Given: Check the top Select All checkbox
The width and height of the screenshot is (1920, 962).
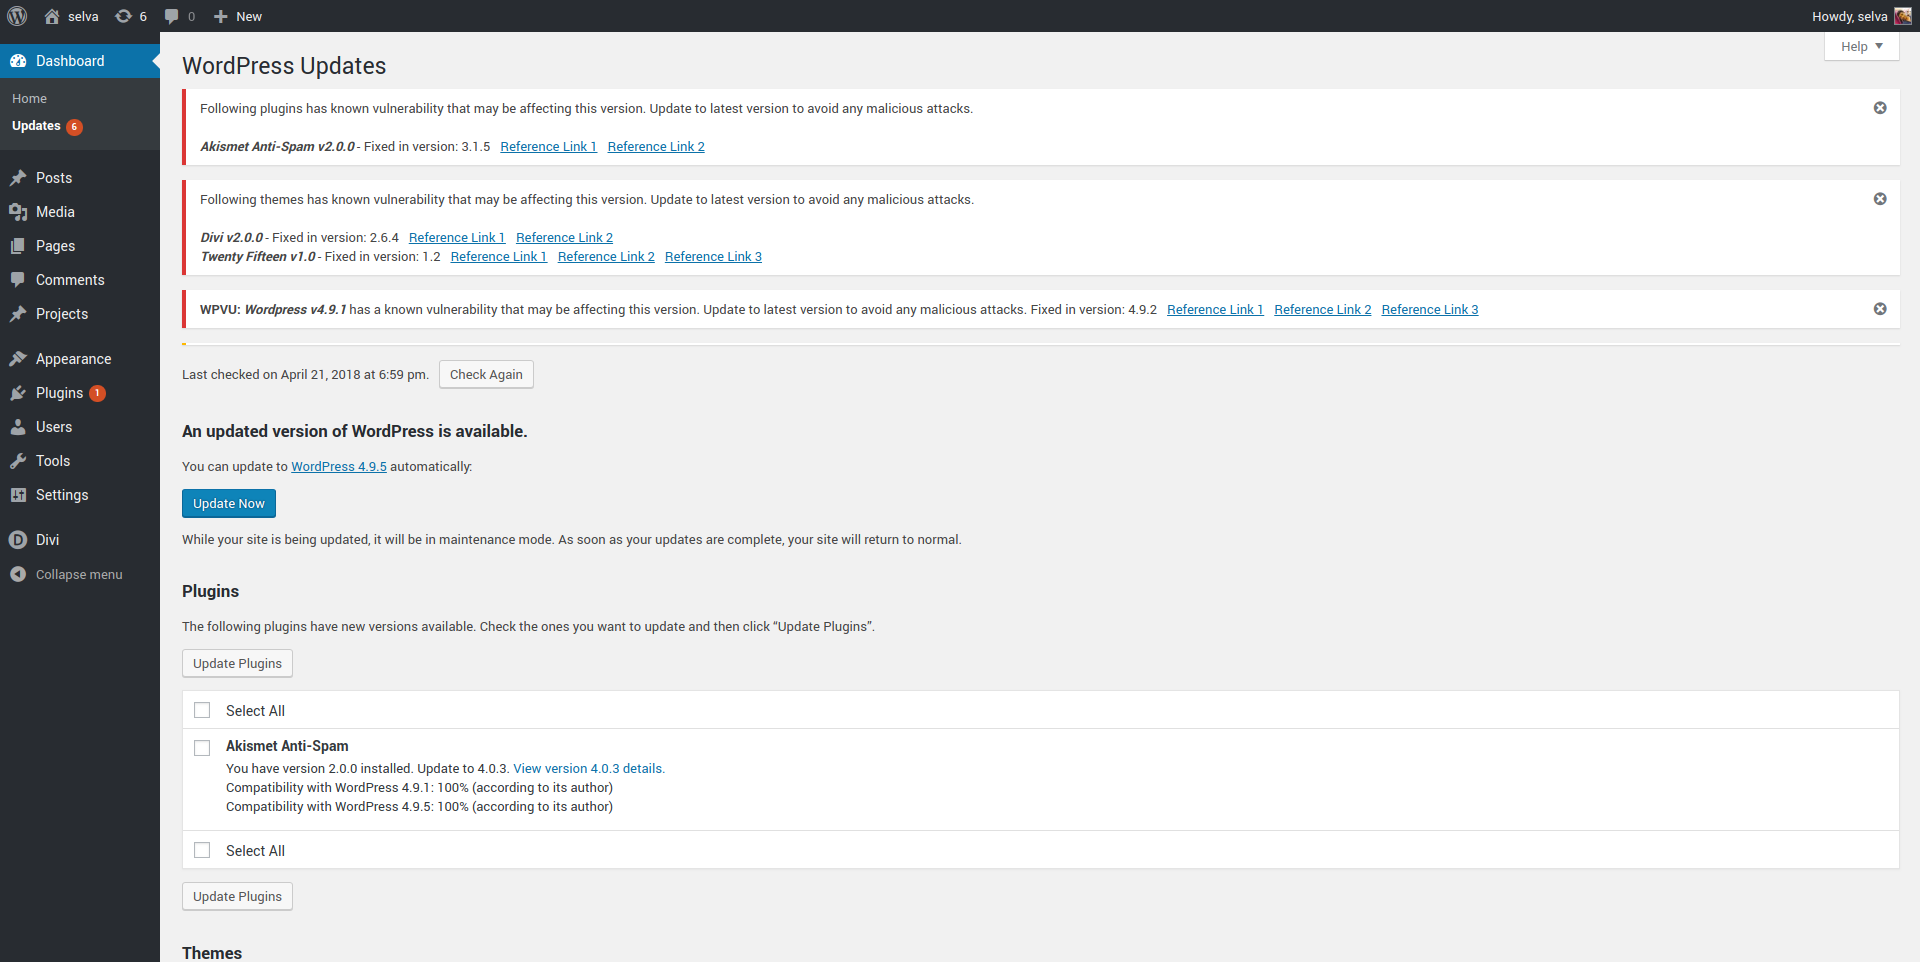Looking at the screenshot, I should [x=202, y=710].
